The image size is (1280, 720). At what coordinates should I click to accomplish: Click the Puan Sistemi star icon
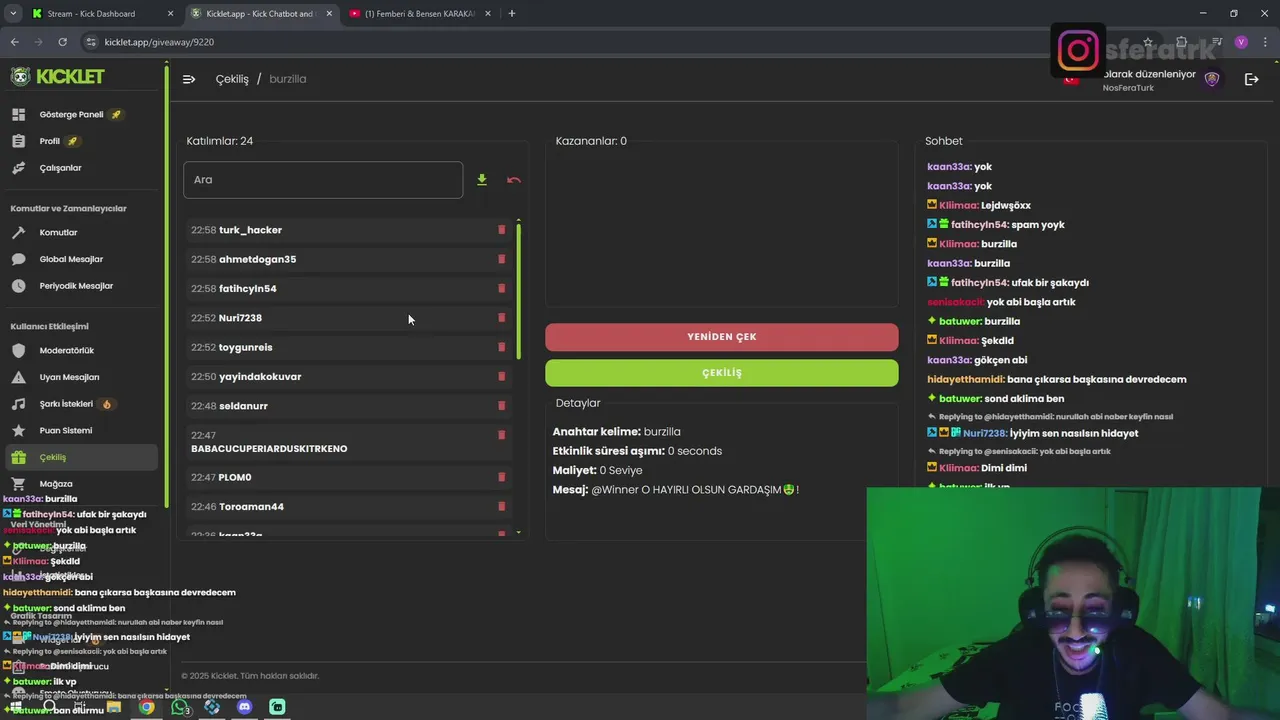coord(18,431)
